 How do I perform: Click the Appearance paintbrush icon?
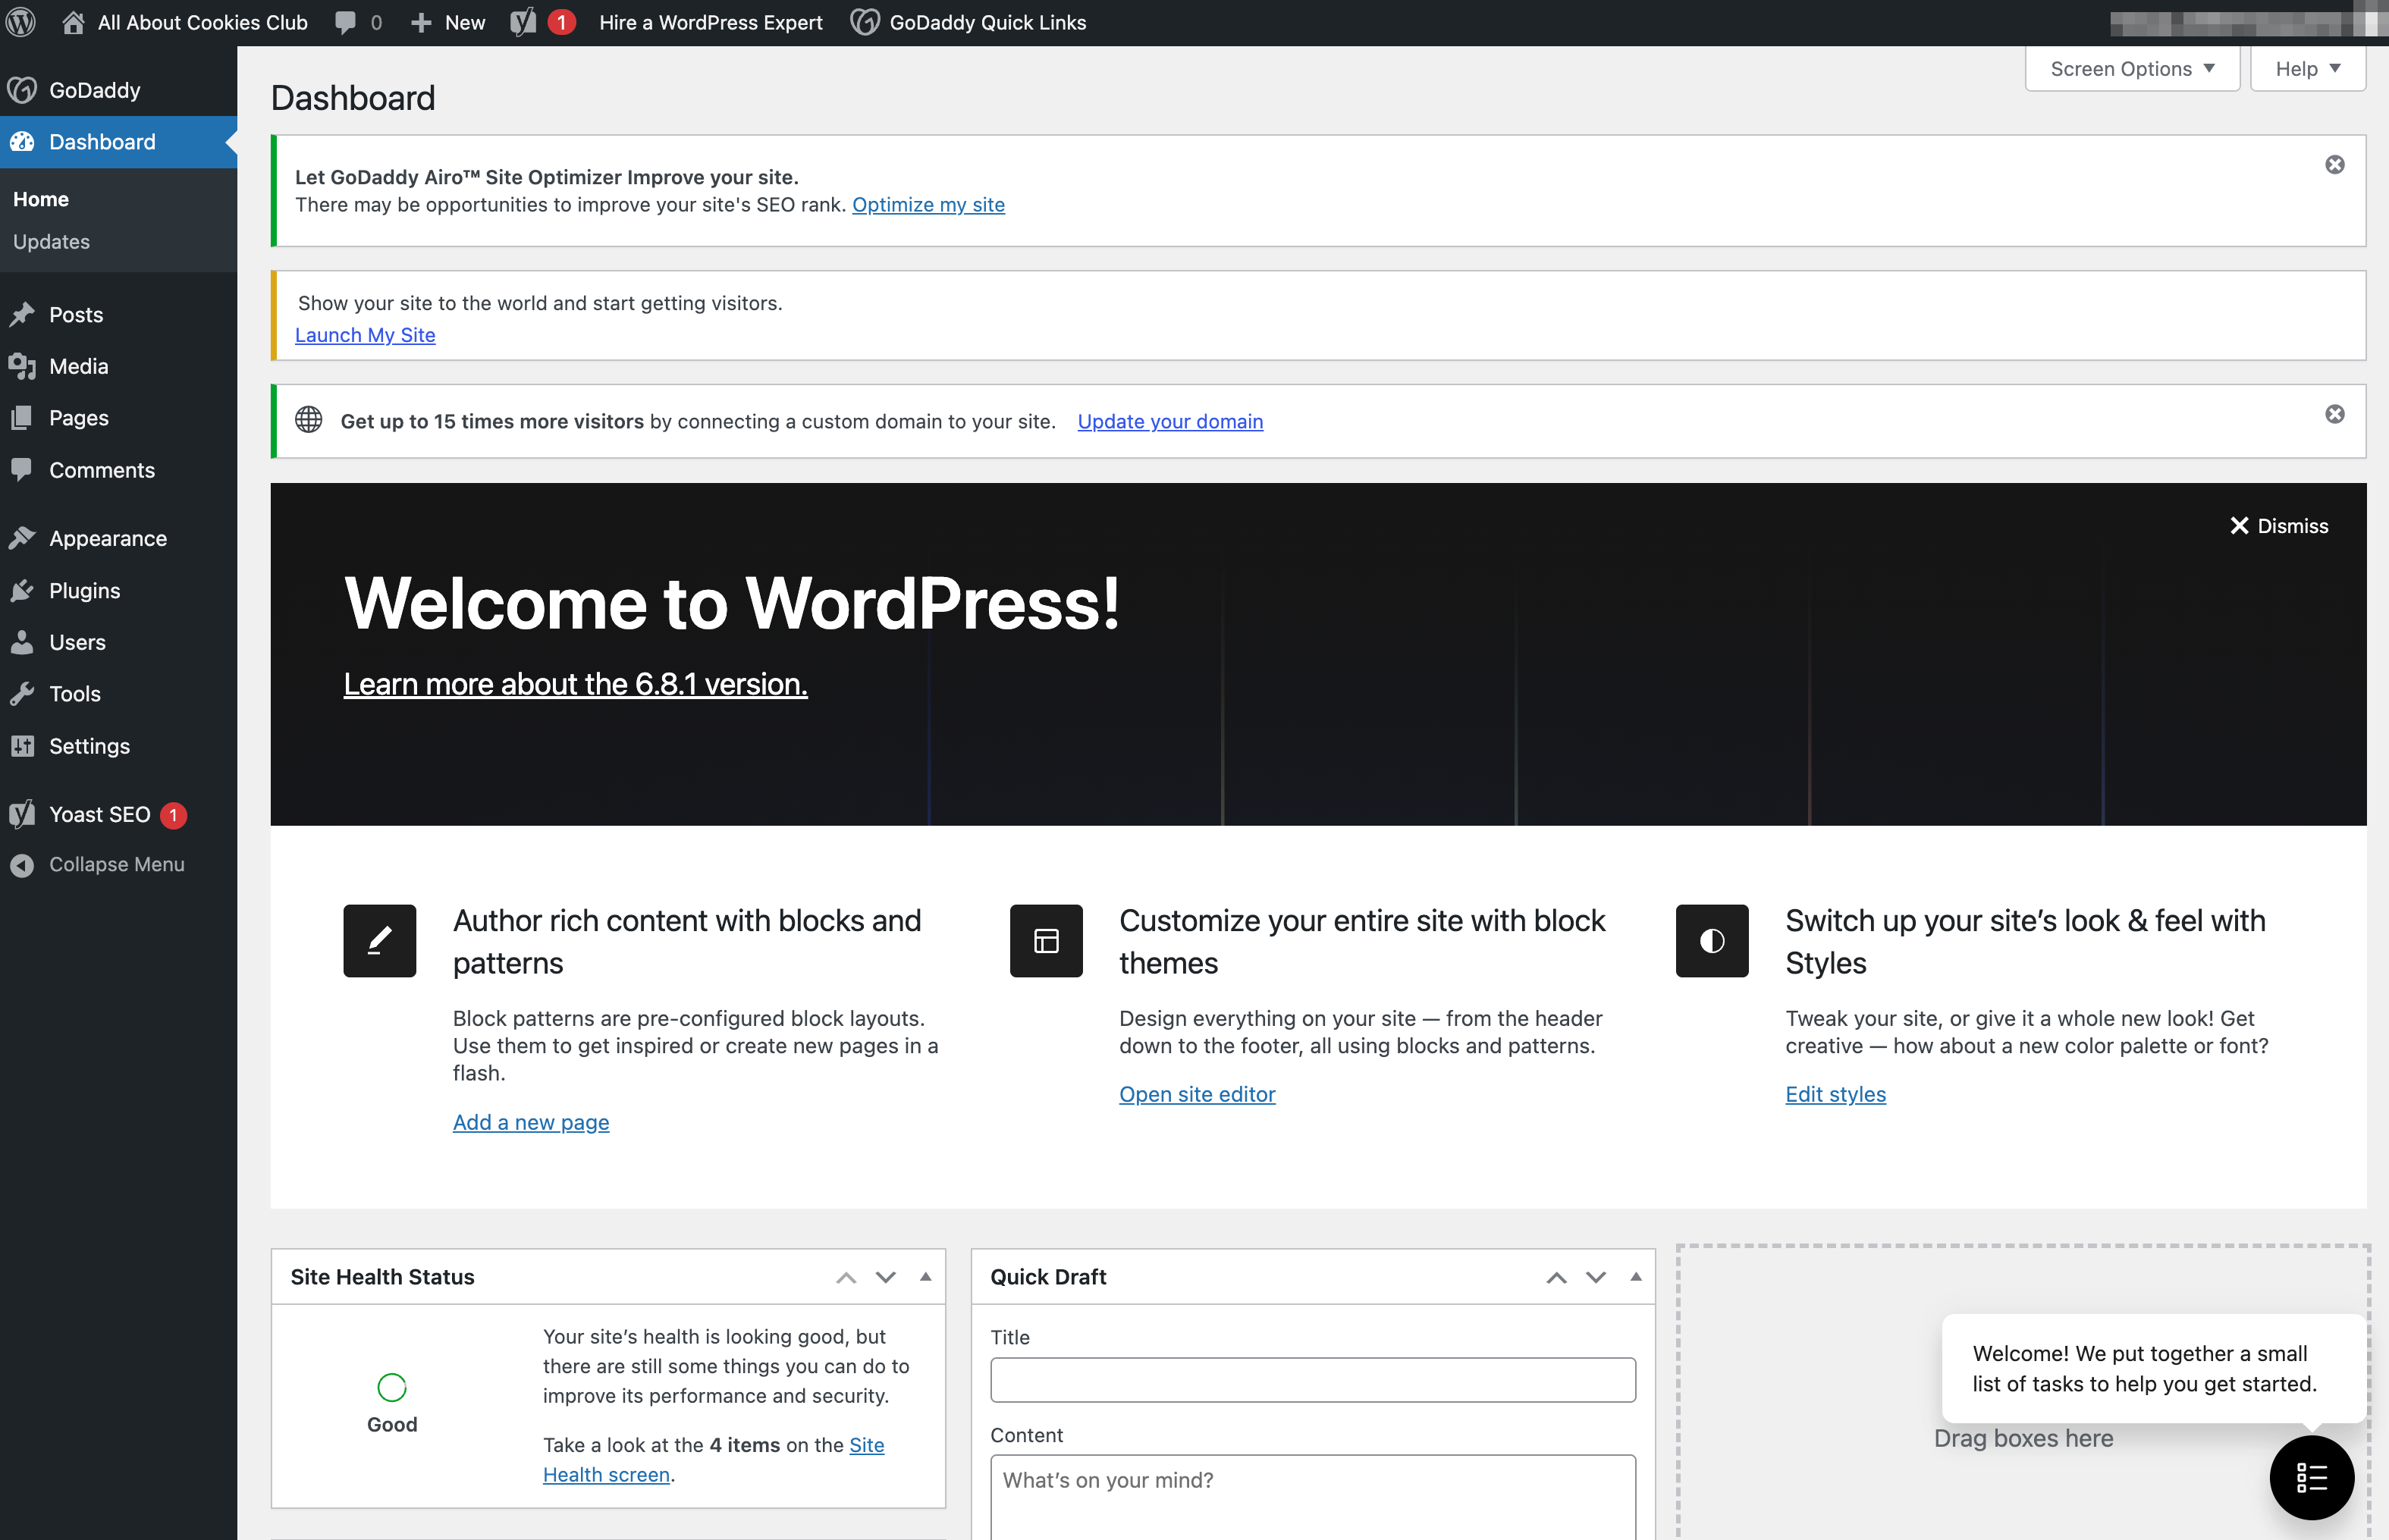22,538
